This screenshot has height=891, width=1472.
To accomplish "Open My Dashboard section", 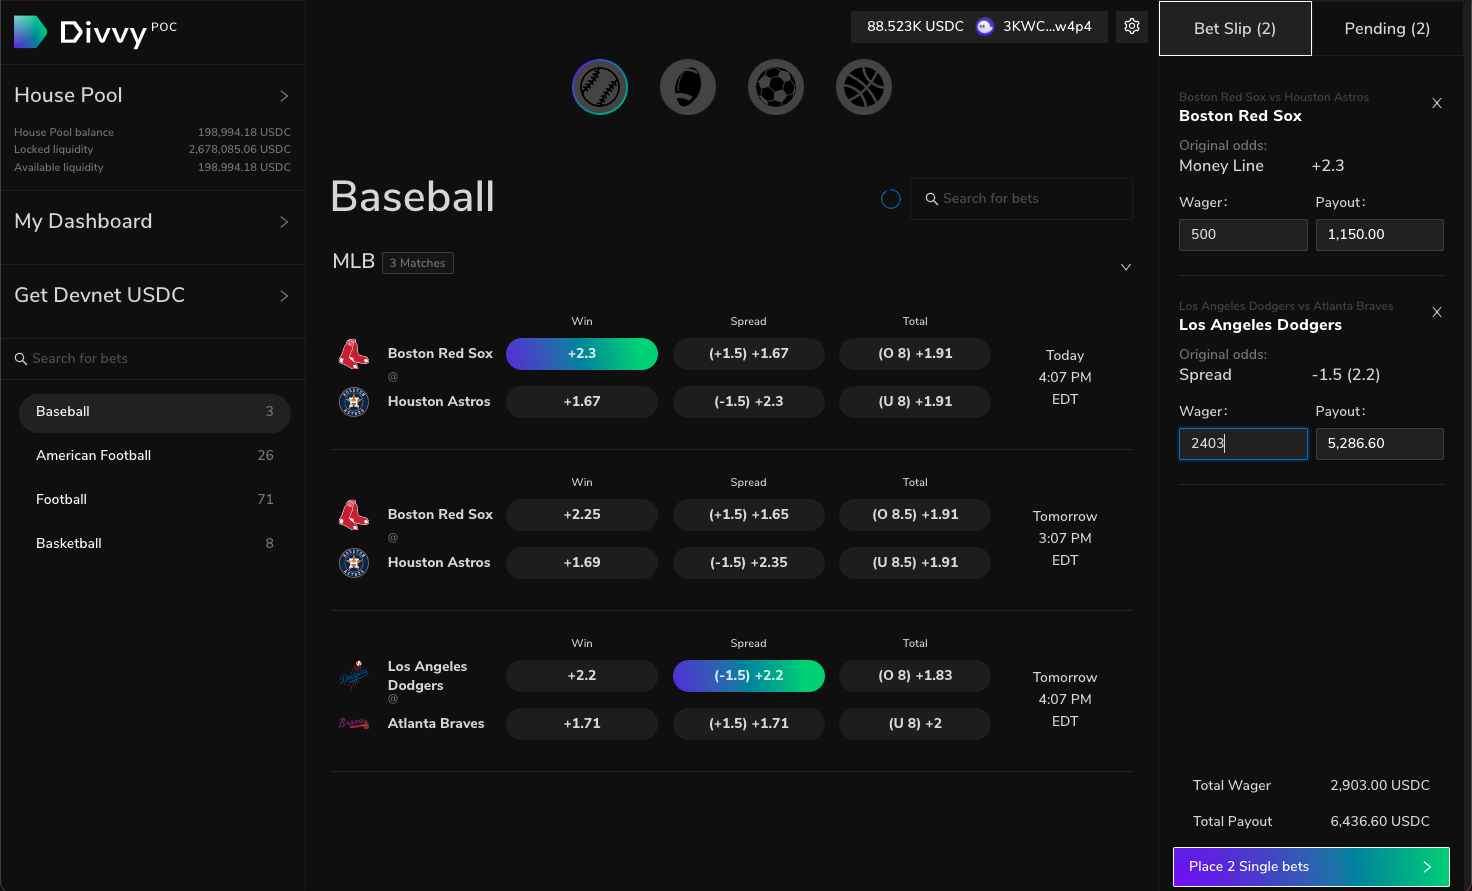I will tap(153, 222).
